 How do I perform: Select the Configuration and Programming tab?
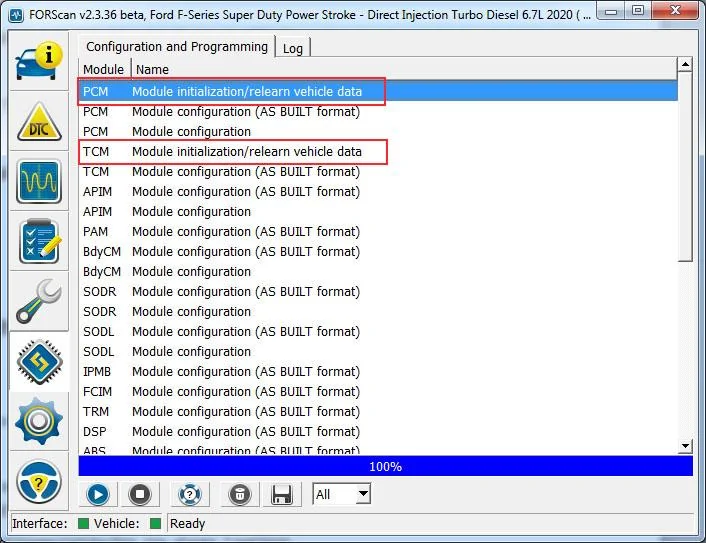tap(177, 46)
